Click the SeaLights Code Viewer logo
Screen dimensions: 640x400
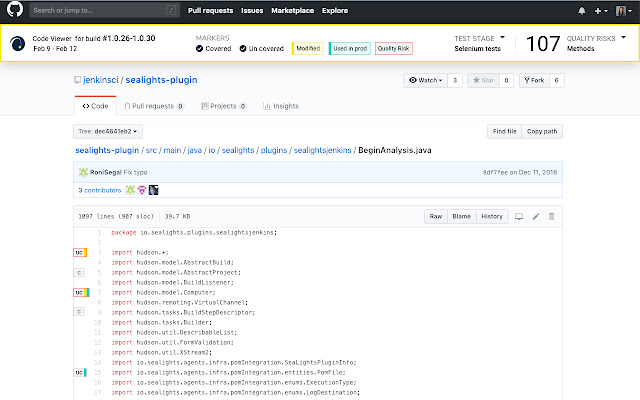tap(18, 43)
